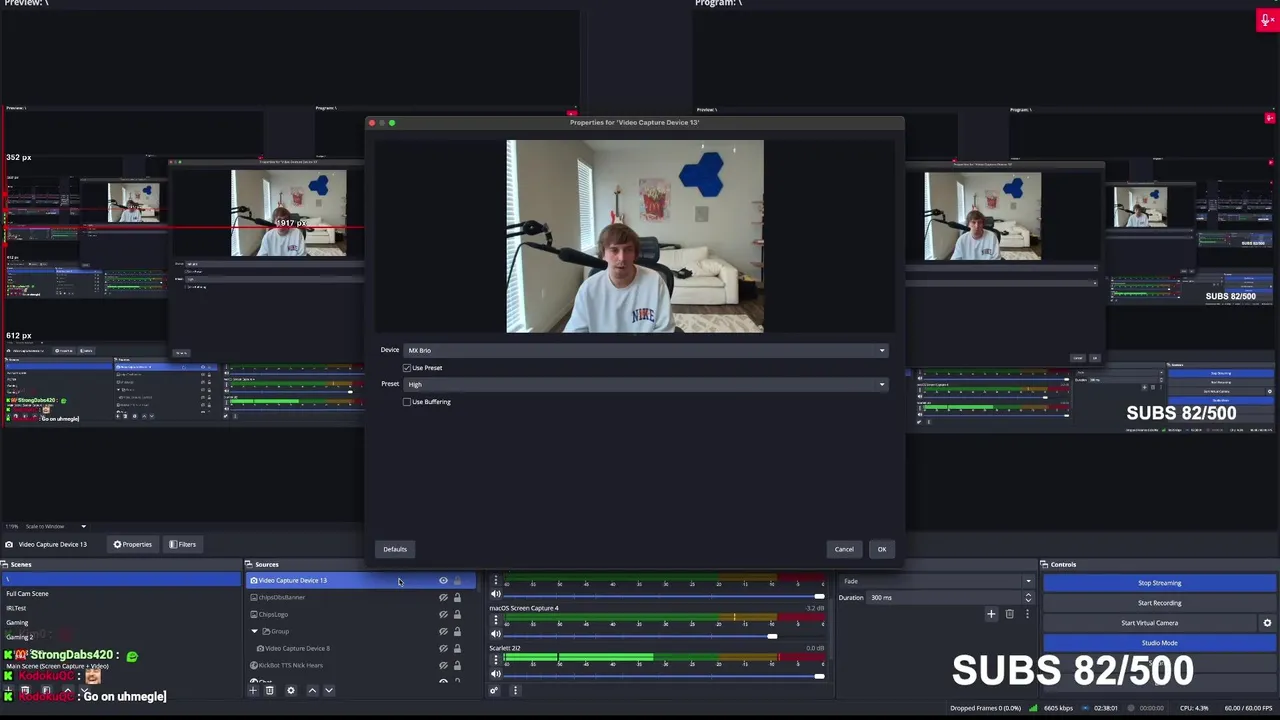Select the Gaming scene
The image size is (1280, 720).
[x=120, y=622]
